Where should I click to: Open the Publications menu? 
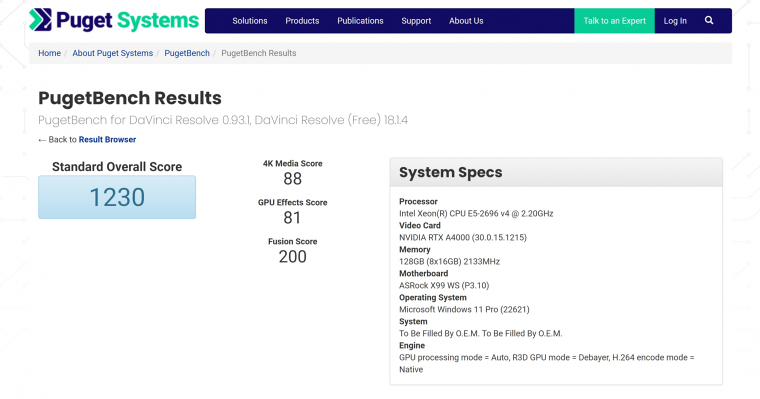point(360,21)
